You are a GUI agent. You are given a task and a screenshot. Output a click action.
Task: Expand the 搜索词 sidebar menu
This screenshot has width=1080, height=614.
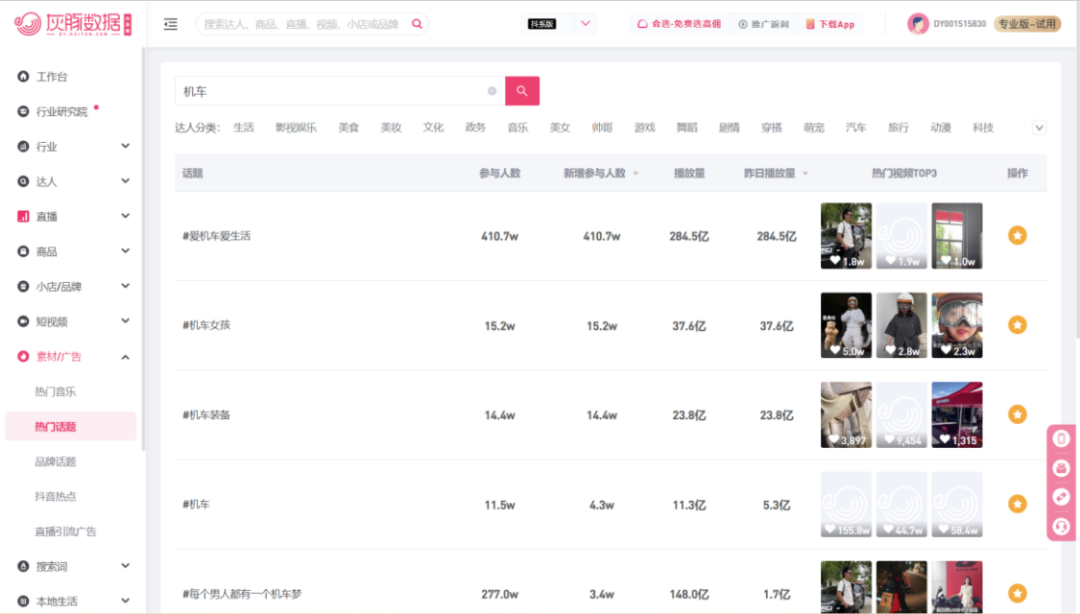(x=125, y=566)
